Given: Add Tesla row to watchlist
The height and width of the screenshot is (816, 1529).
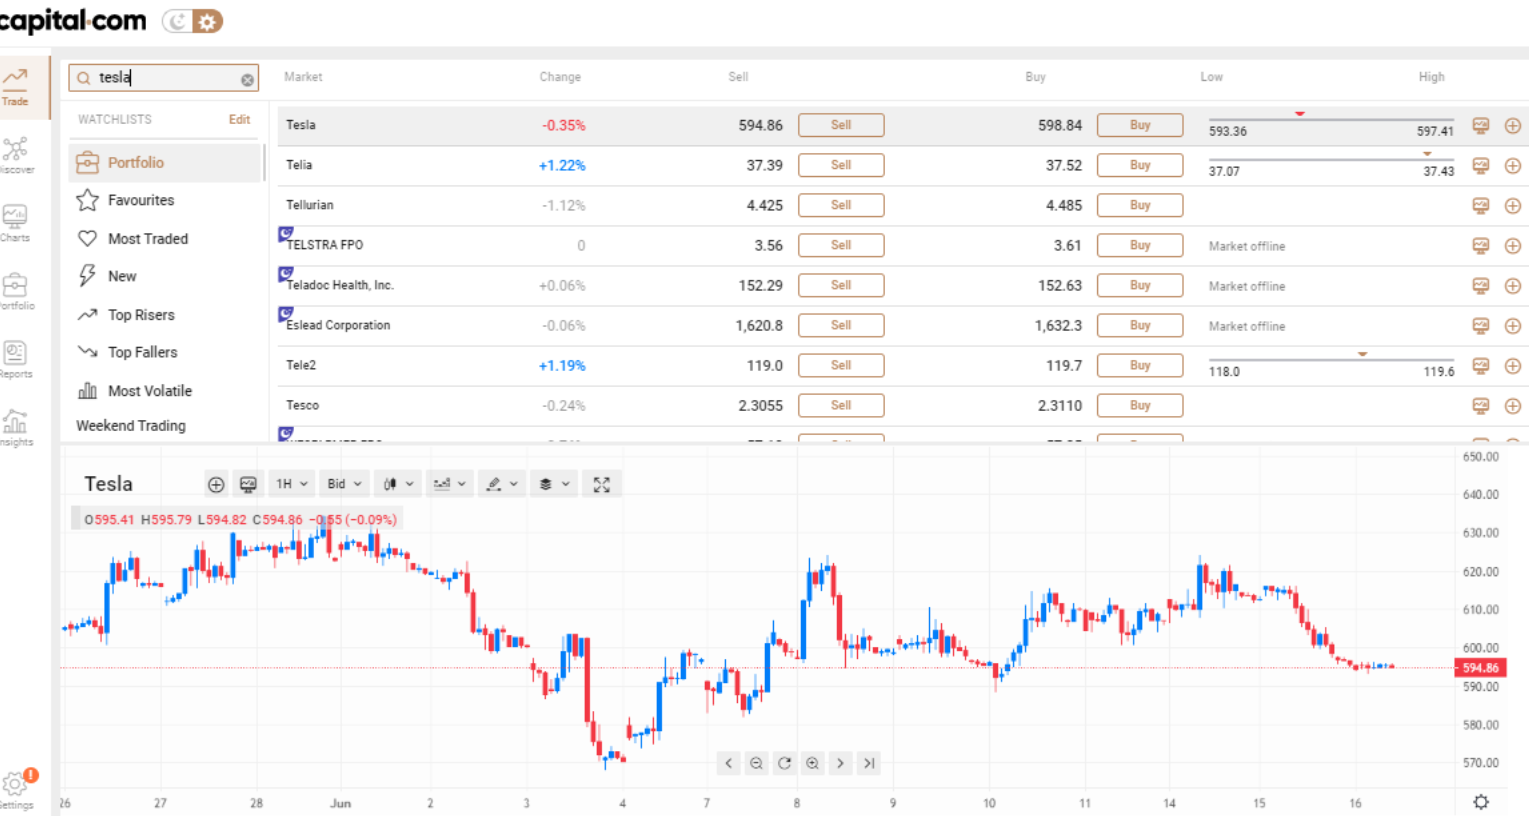Looking at the screenshot, I should pyautogui.click(x=1513, y=126).
